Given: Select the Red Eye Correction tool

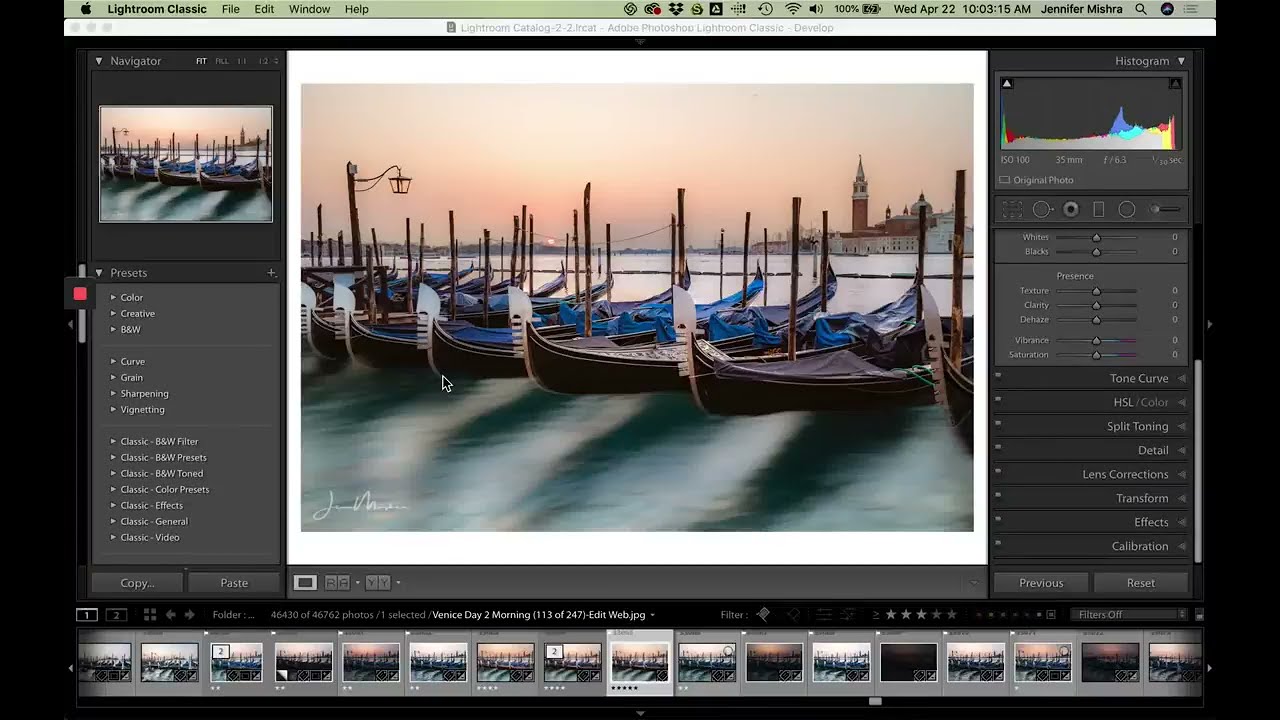Looking at the screenshot, I should point(1071,209).
